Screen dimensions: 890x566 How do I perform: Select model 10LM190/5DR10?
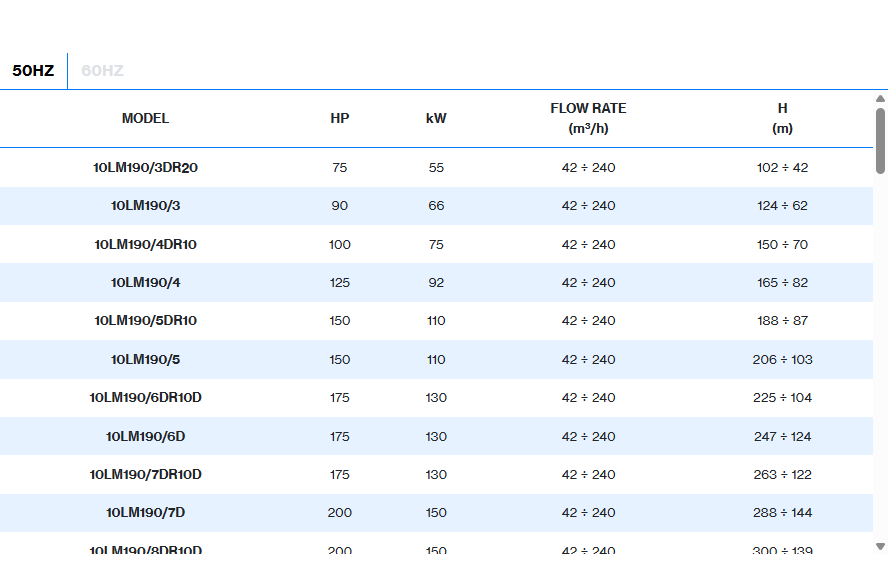(145, 321)
